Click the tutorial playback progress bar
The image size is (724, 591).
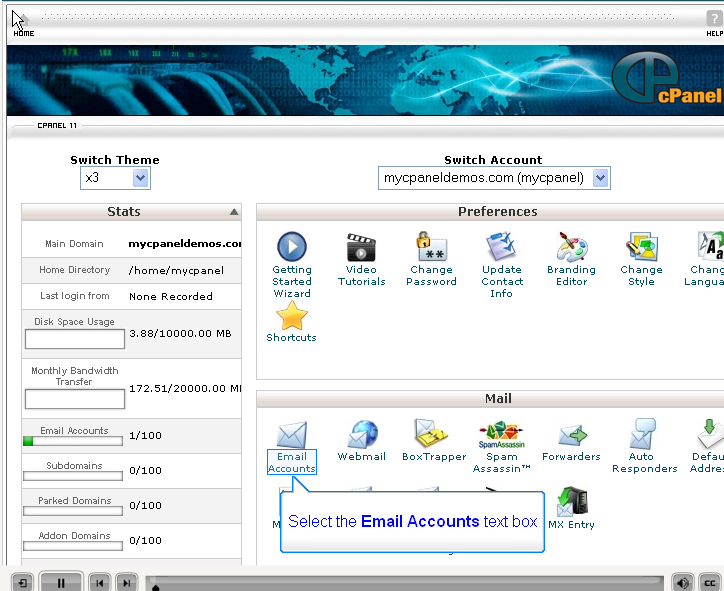pos(404,583)
